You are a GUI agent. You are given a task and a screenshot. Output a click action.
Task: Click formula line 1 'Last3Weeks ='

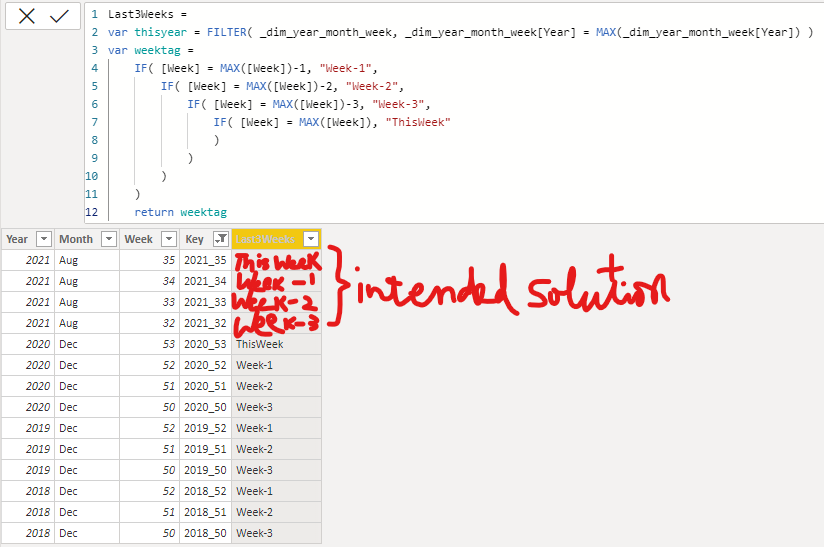coord(147,14)
